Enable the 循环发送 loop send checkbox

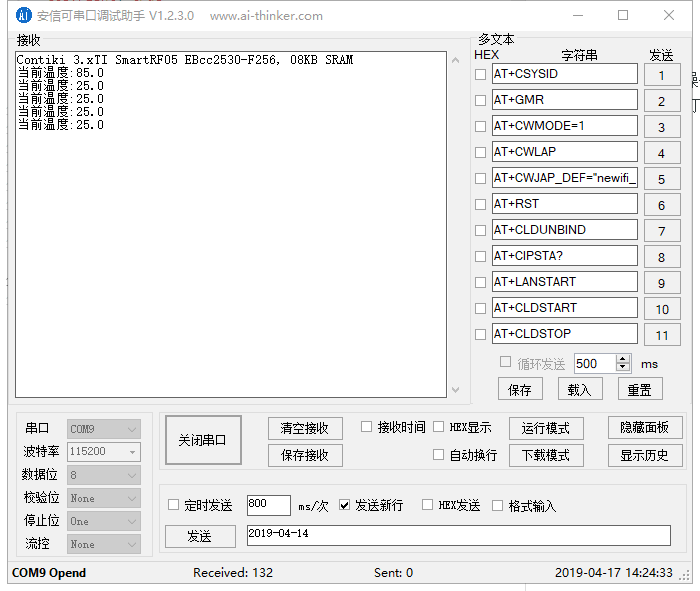click(505, 362)
